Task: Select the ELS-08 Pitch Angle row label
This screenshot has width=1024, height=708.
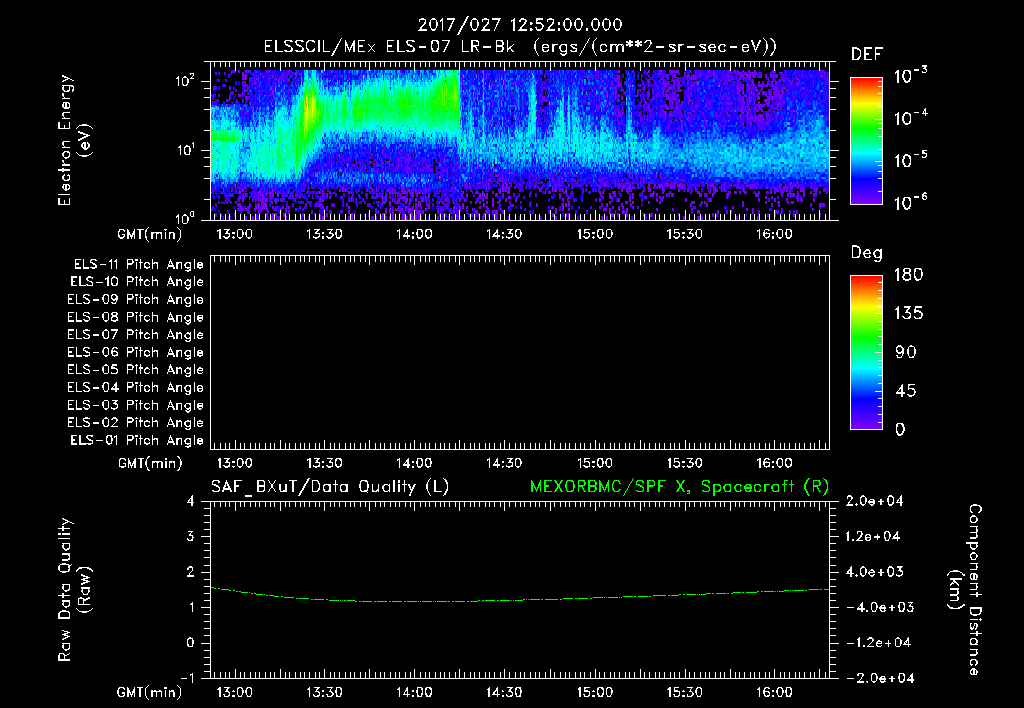Action: (x=136, y=317)
